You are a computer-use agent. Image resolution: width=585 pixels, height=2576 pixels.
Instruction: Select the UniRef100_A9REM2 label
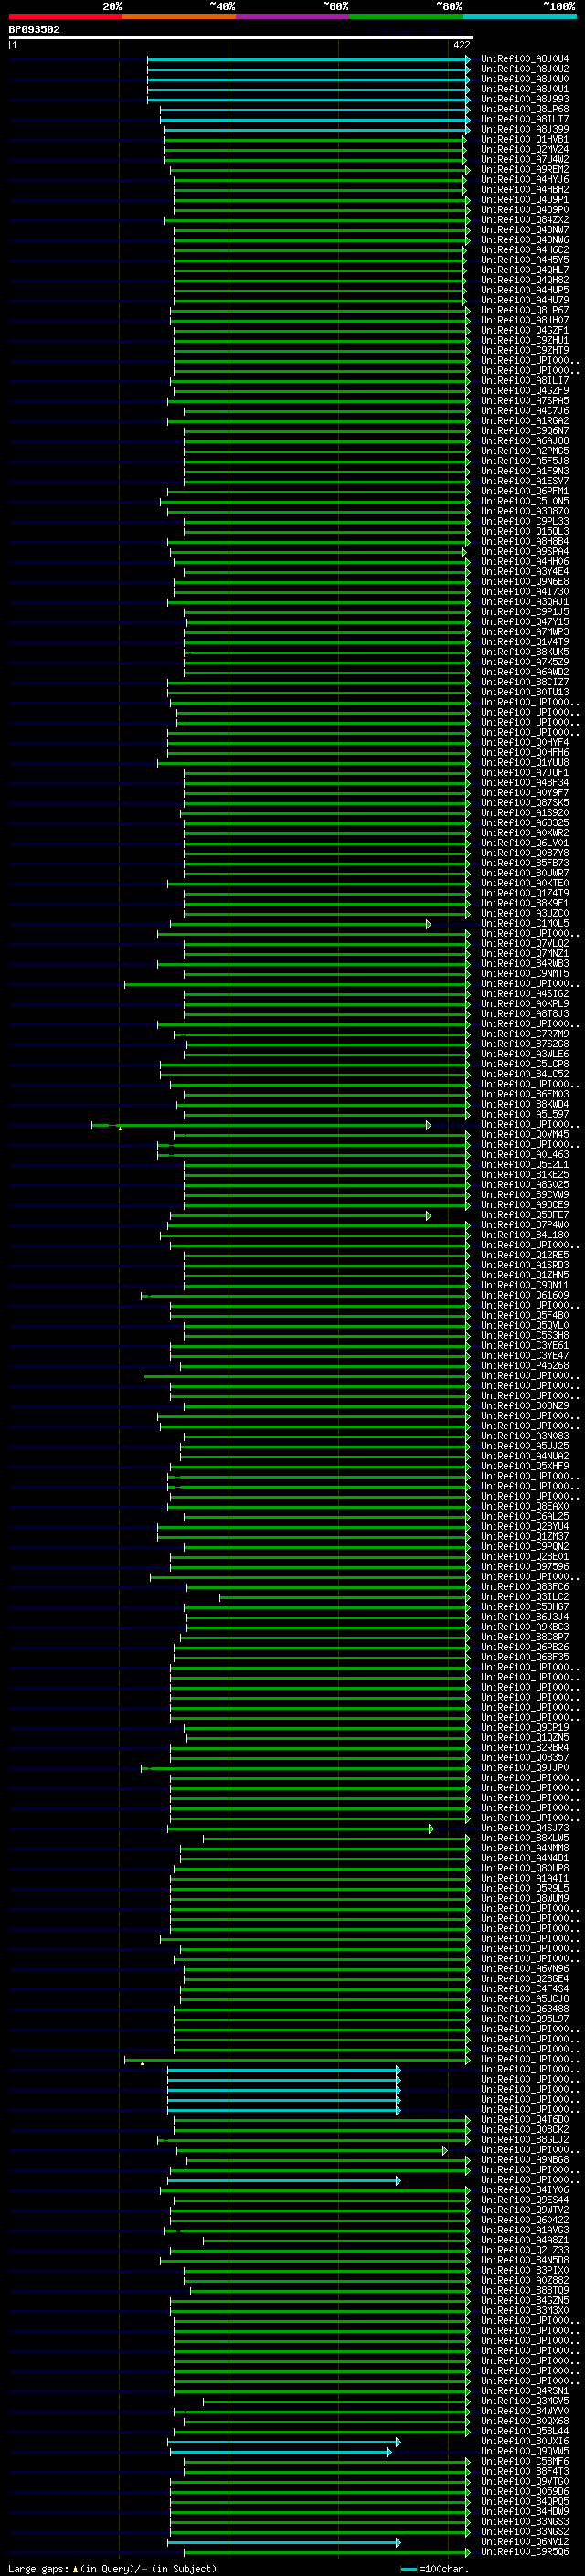(x=525, y=169)
